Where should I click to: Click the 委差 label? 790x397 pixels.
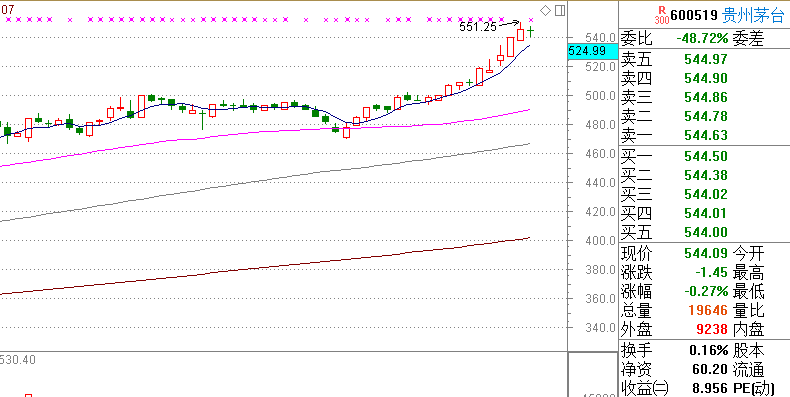click(748, 38)
